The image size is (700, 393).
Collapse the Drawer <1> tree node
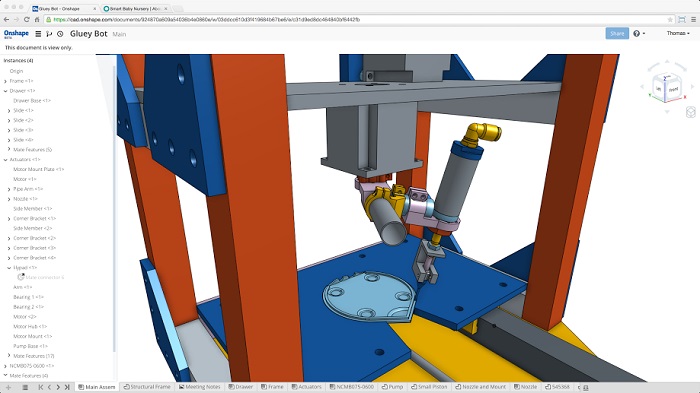point(5,91)
